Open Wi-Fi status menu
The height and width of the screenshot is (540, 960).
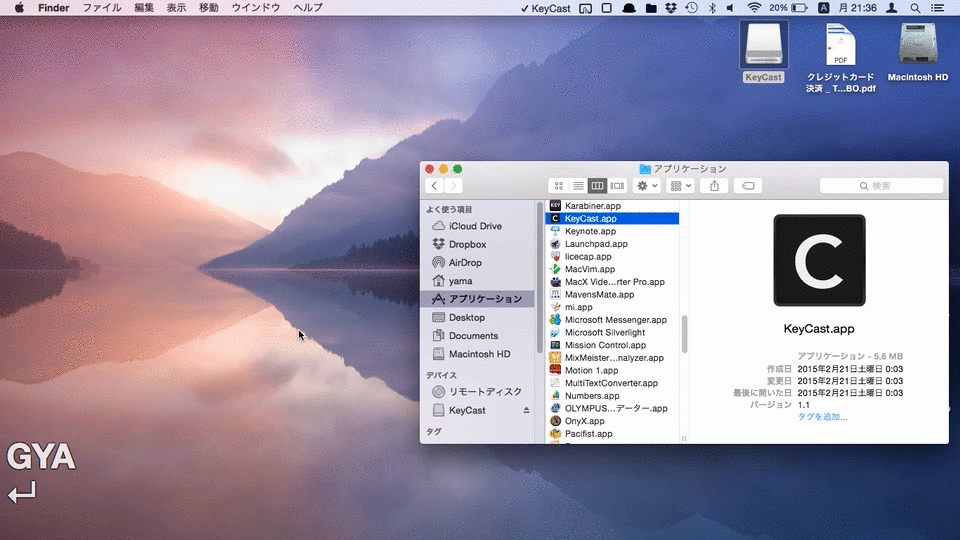coord(754,8)
